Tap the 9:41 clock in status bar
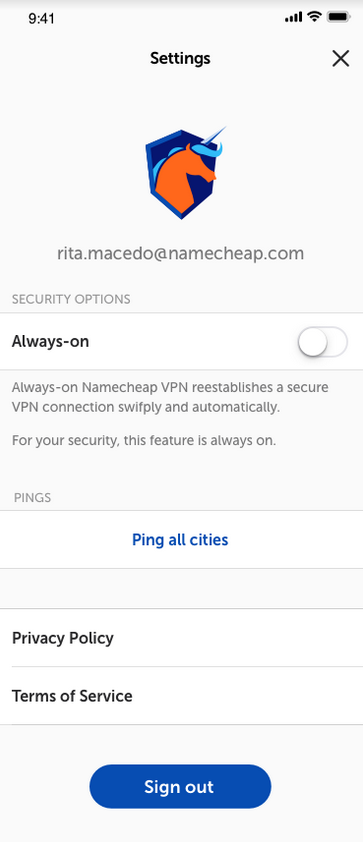 (x=41, y=18)
